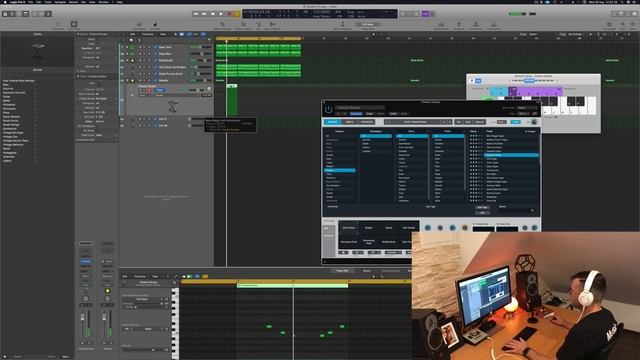This screenshot has width=640, height=360.
Task: Click the previous preset arrow in the plugin browser toolbar
Action: (444, 122)
